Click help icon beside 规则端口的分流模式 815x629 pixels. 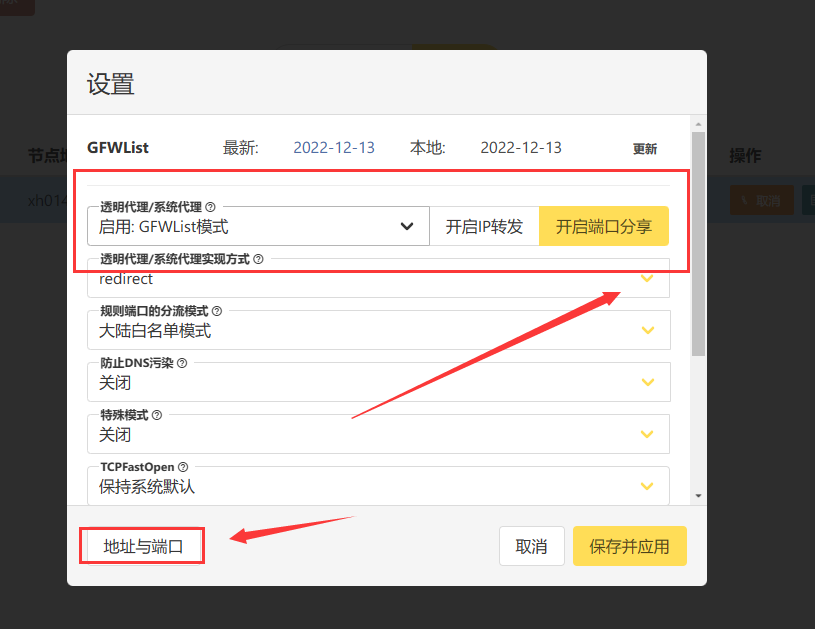(217, 311)
